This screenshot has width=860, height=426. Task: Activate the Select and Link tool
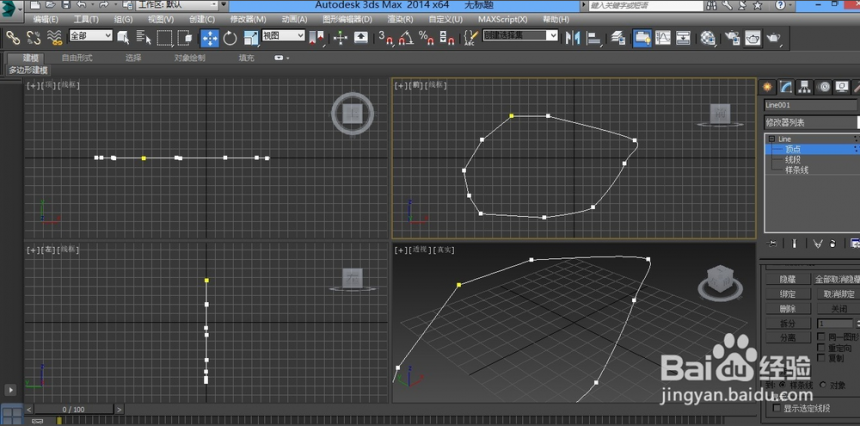coord(13,38)
